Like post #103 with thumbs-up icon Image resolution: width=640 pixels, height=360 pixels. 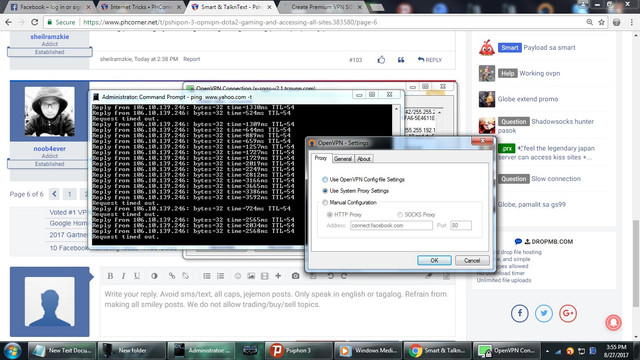pyautogui.click(x=381, y=60)
